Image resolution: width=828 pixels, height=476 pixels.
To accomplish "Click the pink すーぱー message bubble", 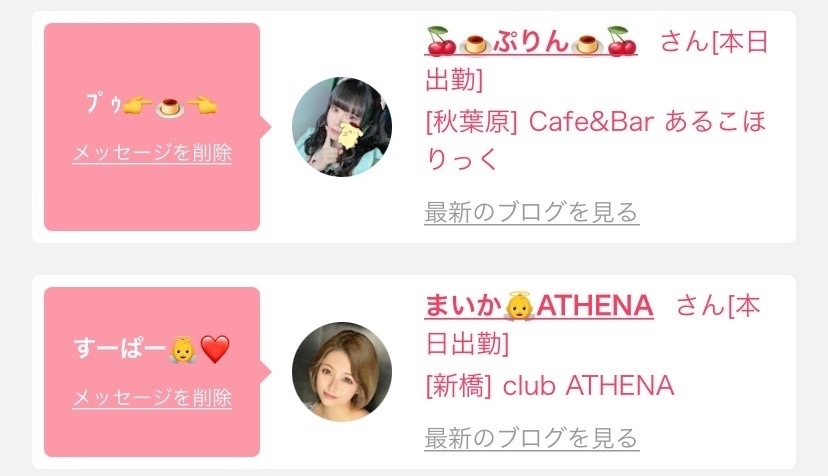I will pos(152,372).
